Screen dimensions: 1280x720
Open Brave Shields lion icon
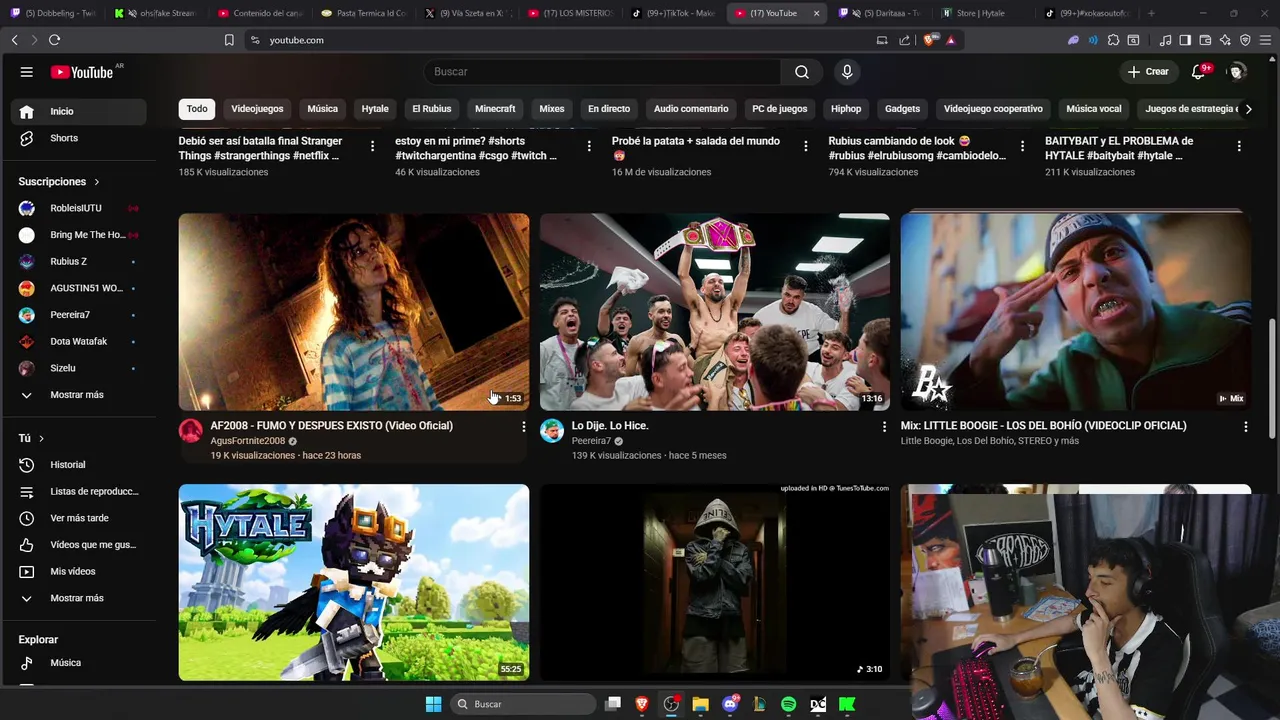(929, 40)
